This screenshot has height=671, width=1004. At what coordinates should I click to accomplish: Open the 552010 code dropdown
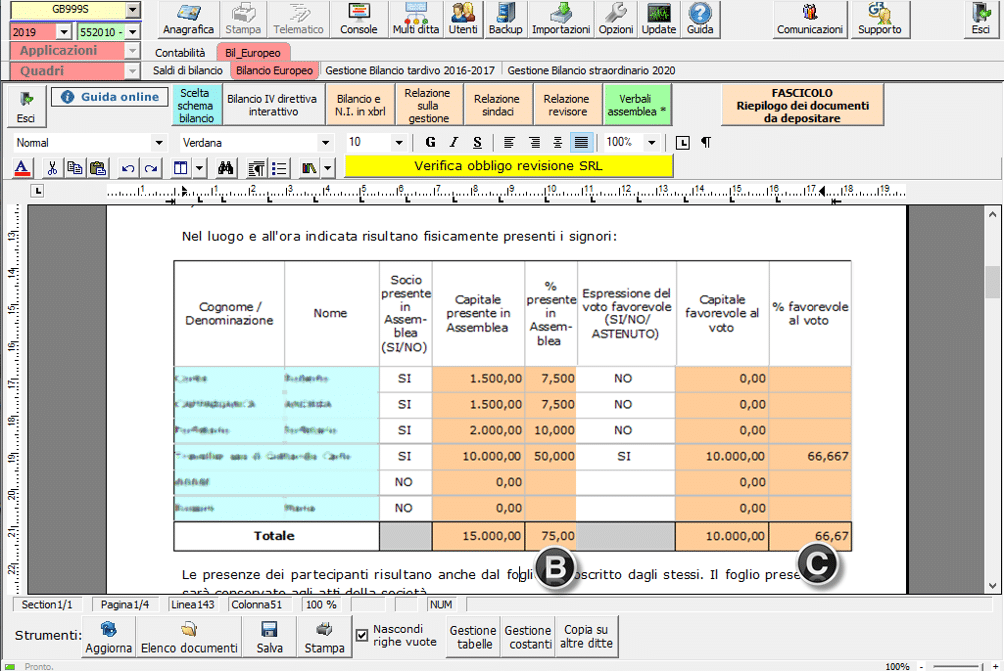pos(133,31)
